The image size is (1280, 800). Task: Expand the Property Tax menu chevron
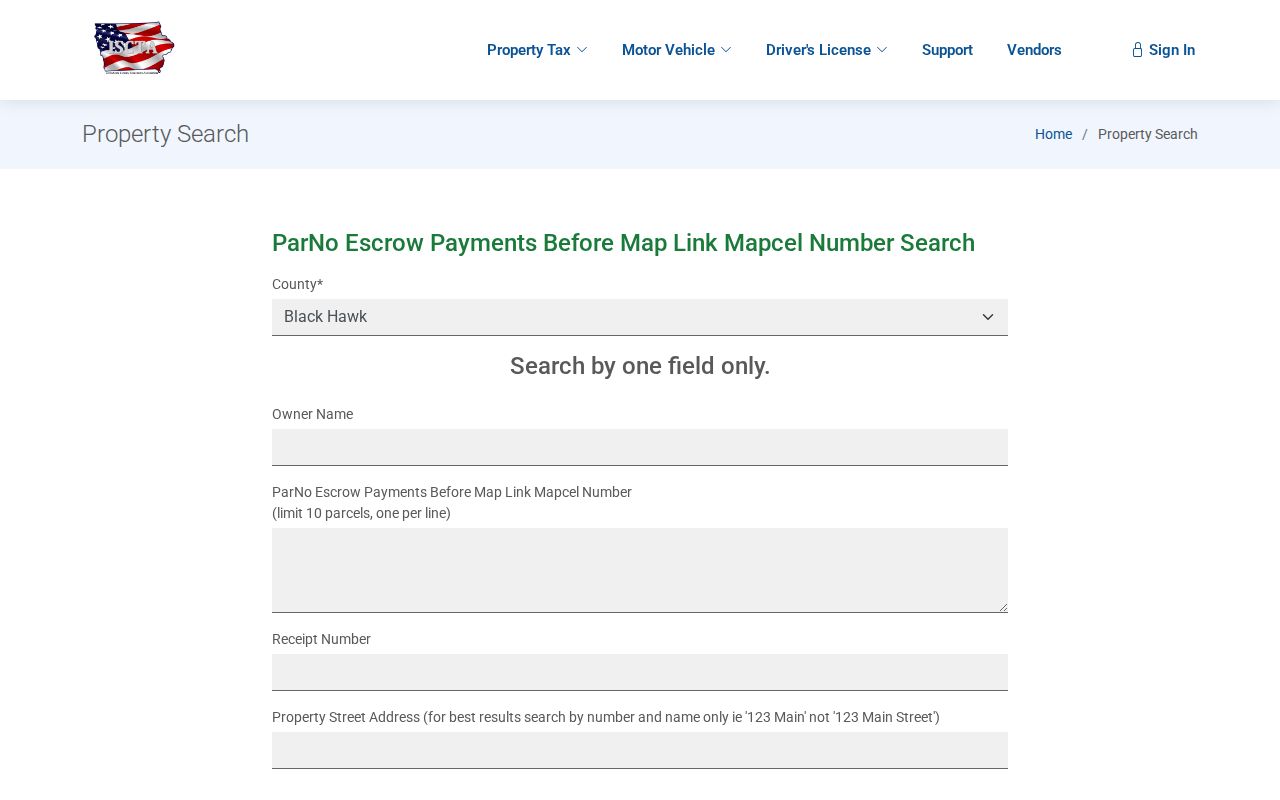pos(582,50)
